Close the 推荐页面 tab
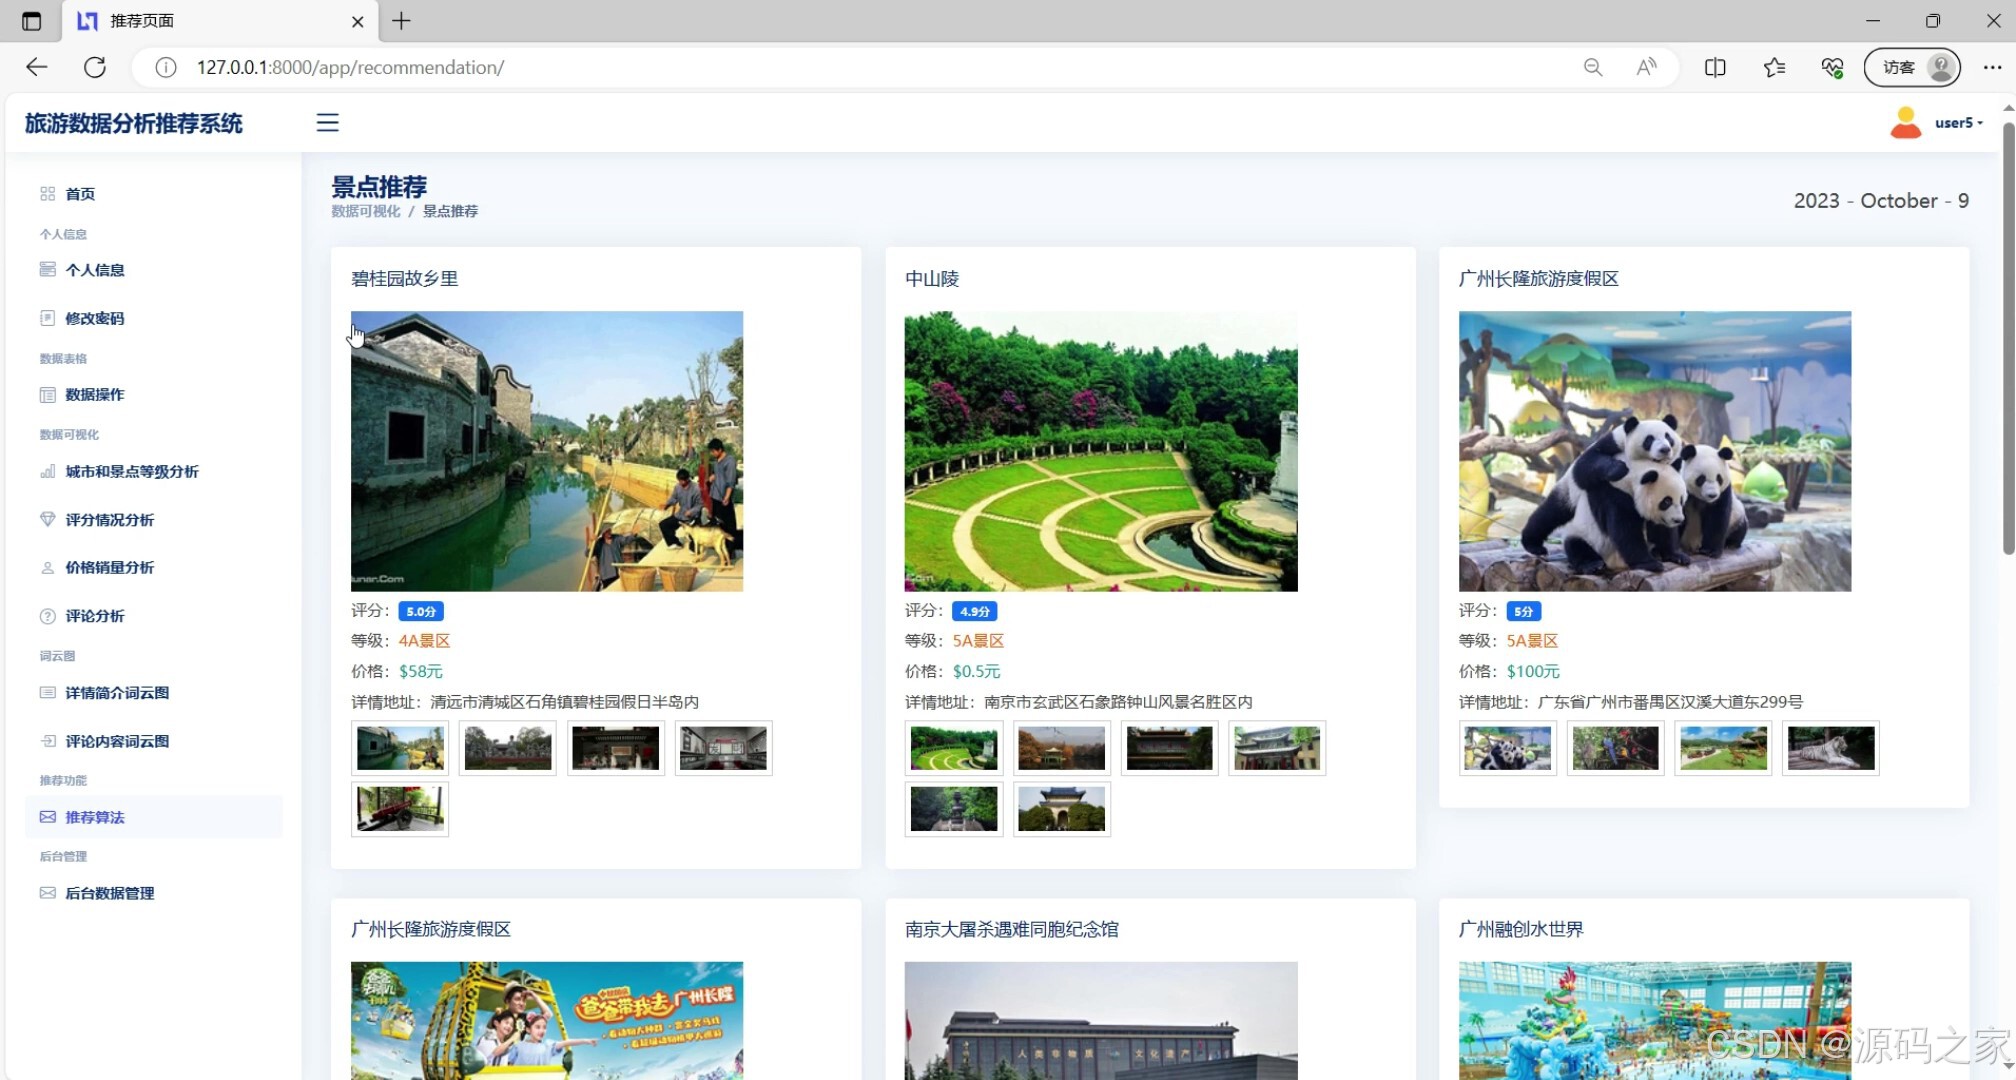This screenshot has width=2016, height=1080. (x=357, y=21)
